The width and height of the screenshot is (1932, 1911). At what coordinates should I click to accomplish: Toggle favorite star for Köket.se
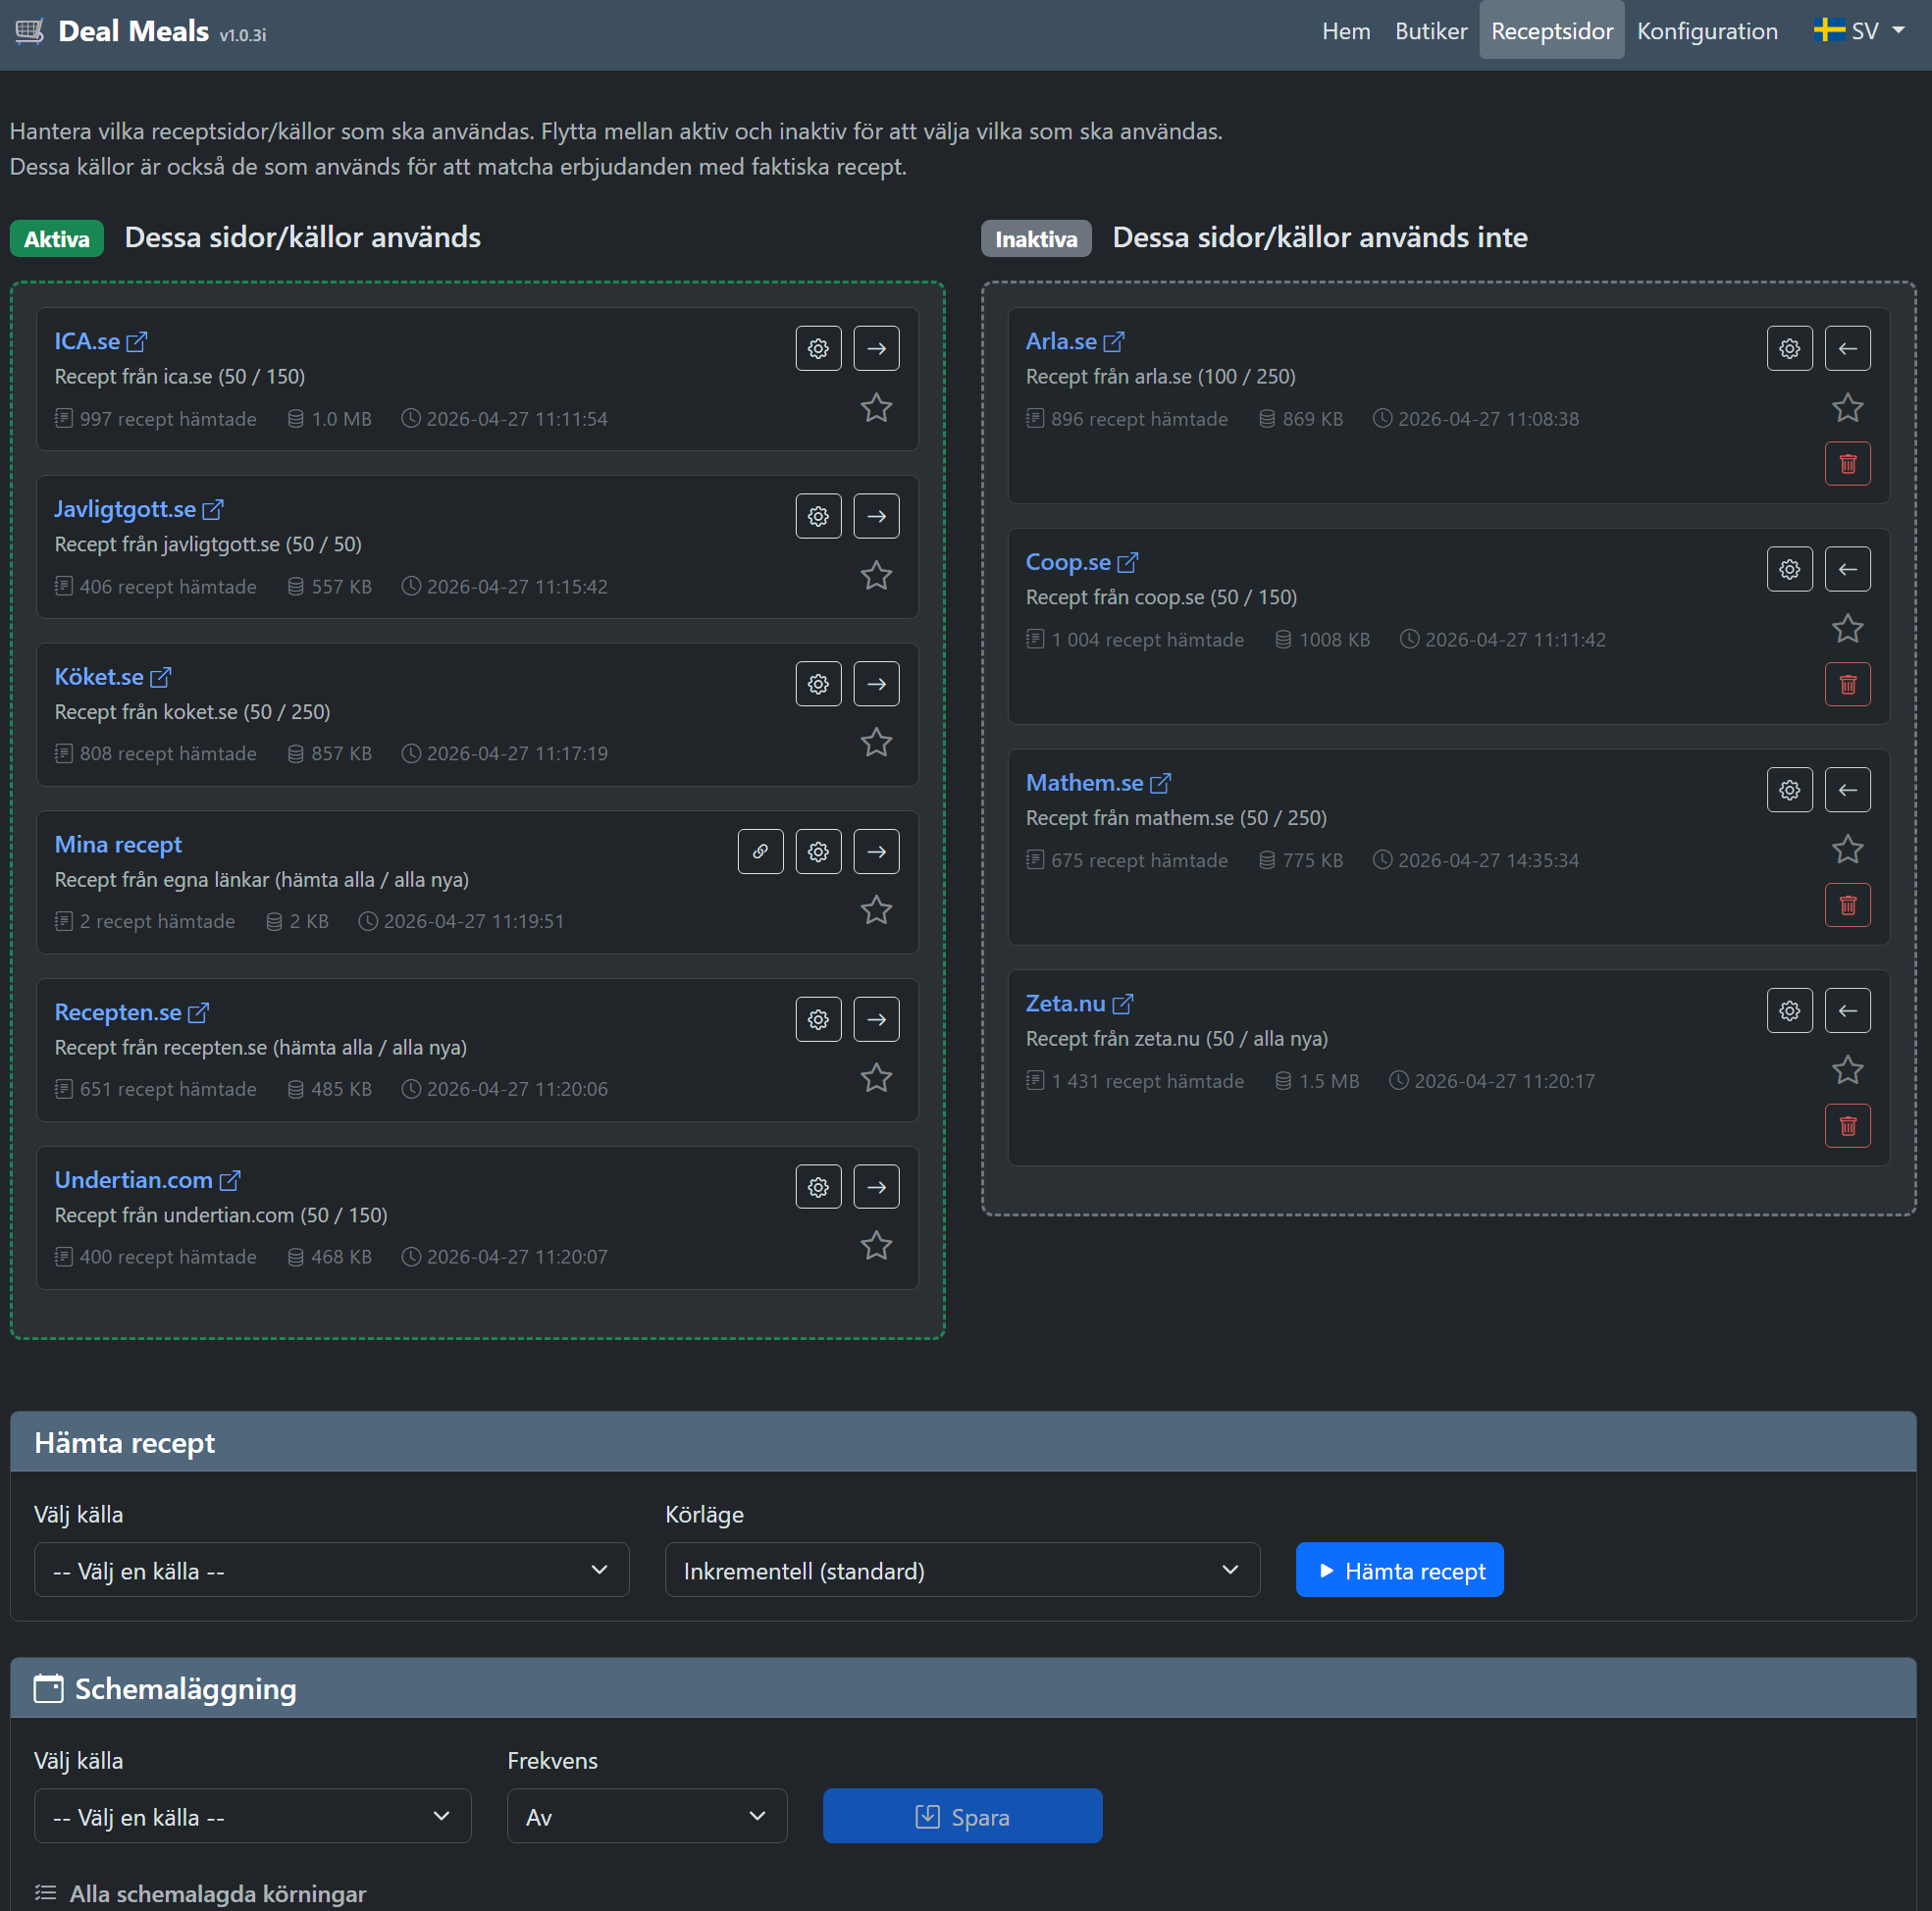click(876, 742)
